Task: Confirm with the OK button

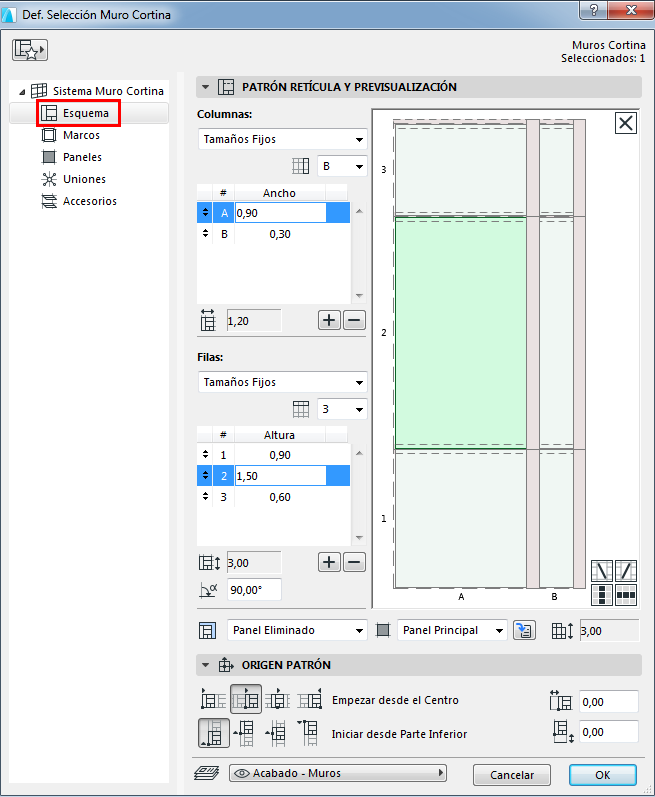Action: click(603, 775)
